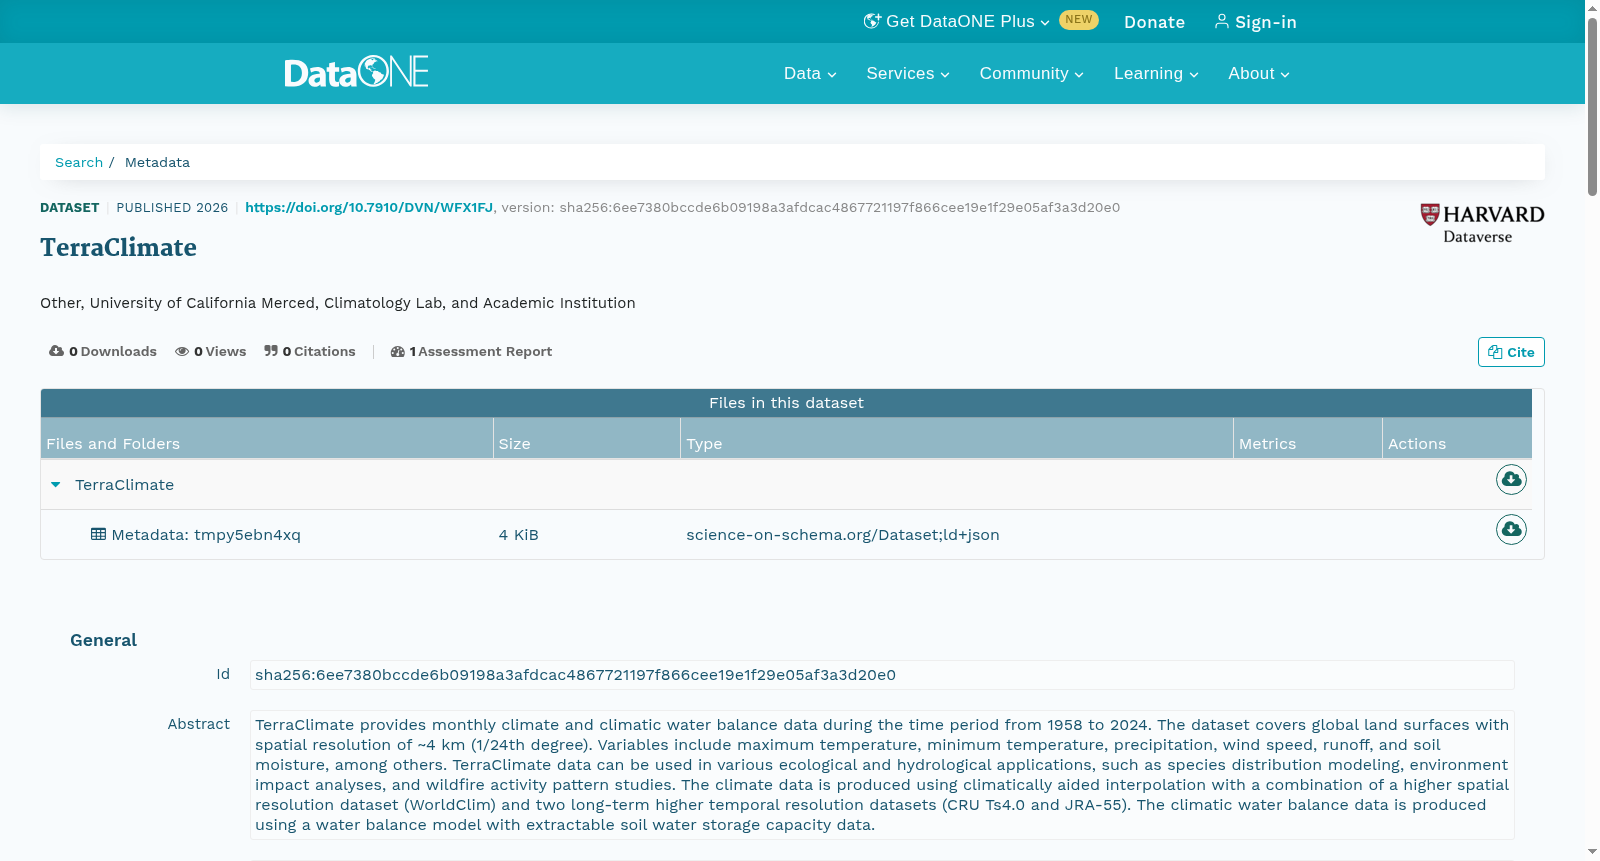Click the Citations quote icon
This screenshot has width=1600, height=861.
point(271,351)
